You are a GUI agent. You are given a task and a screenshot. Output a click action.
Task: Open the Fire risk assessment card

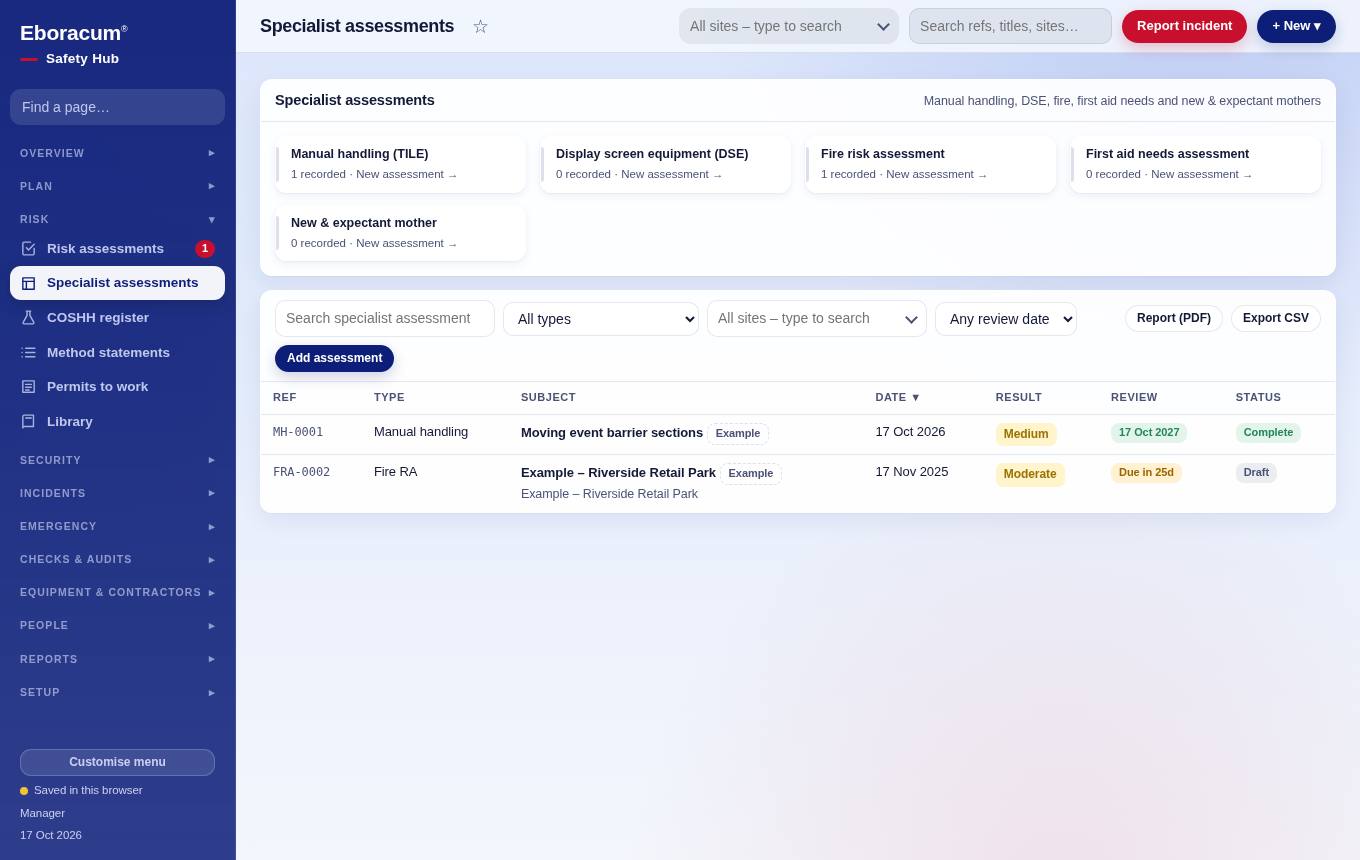pos(930,164)
